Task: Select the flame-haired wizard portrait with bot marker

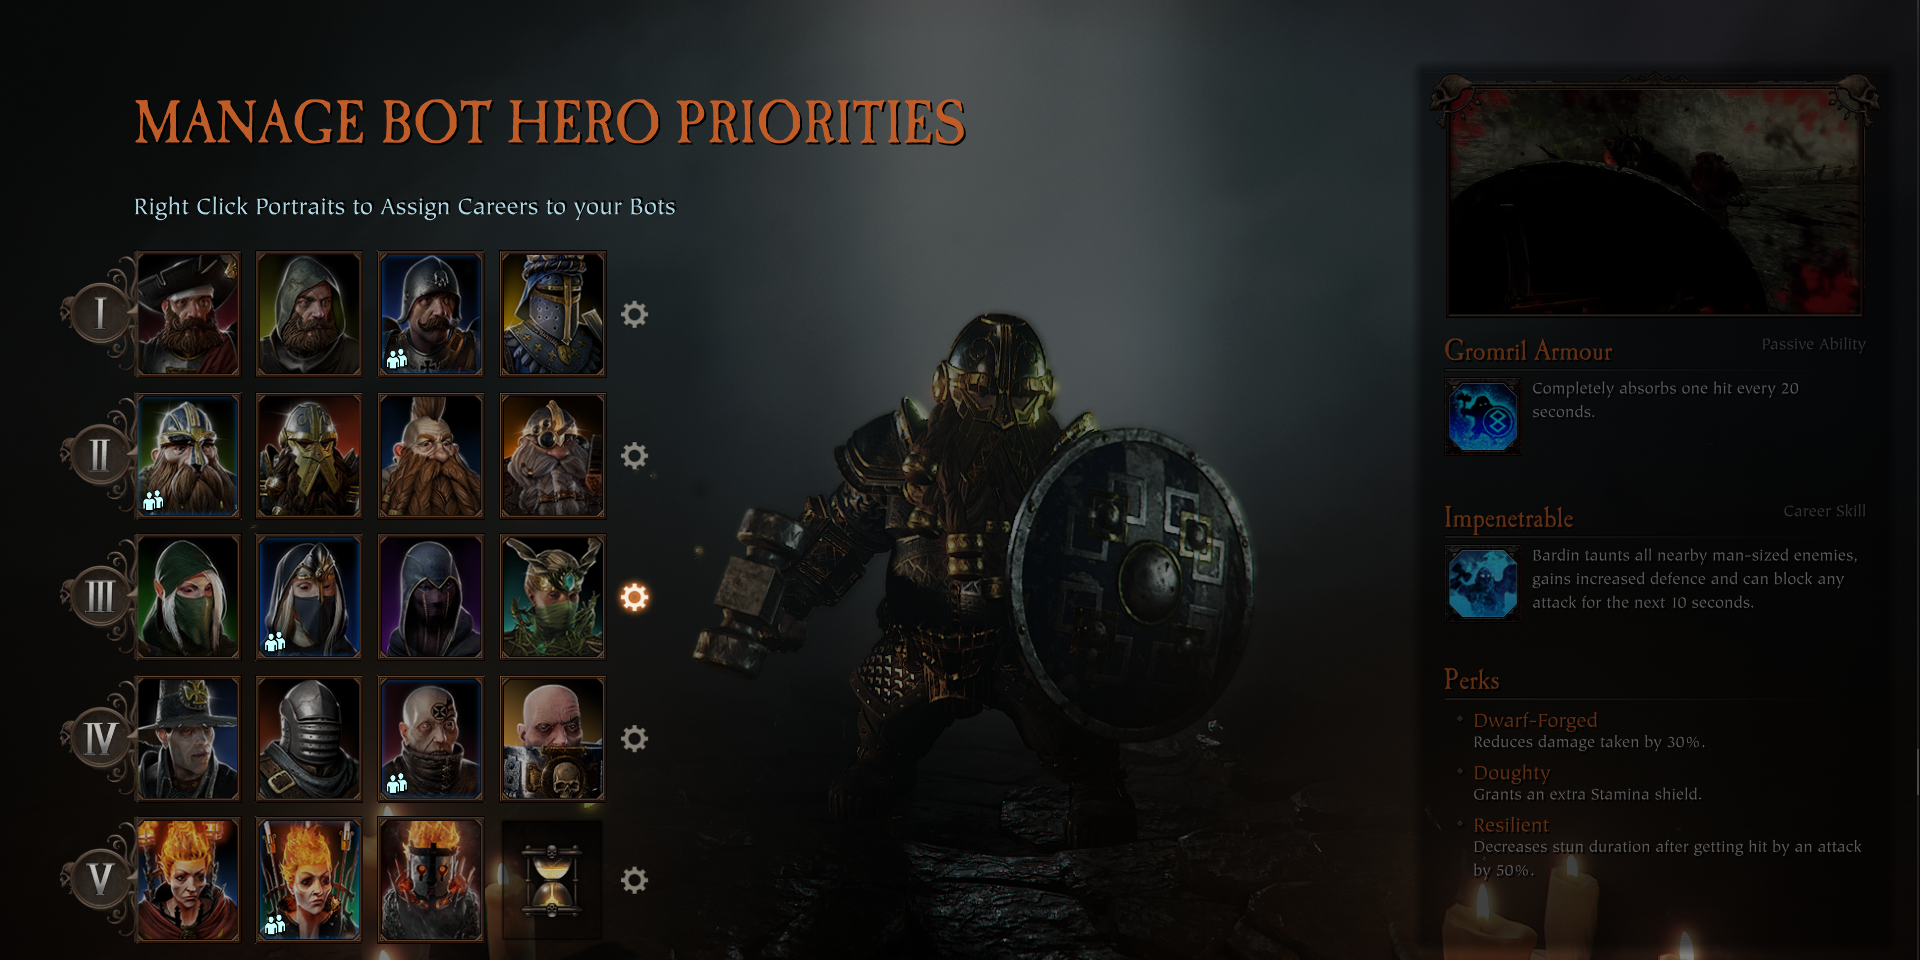Action: coord(309,880)
